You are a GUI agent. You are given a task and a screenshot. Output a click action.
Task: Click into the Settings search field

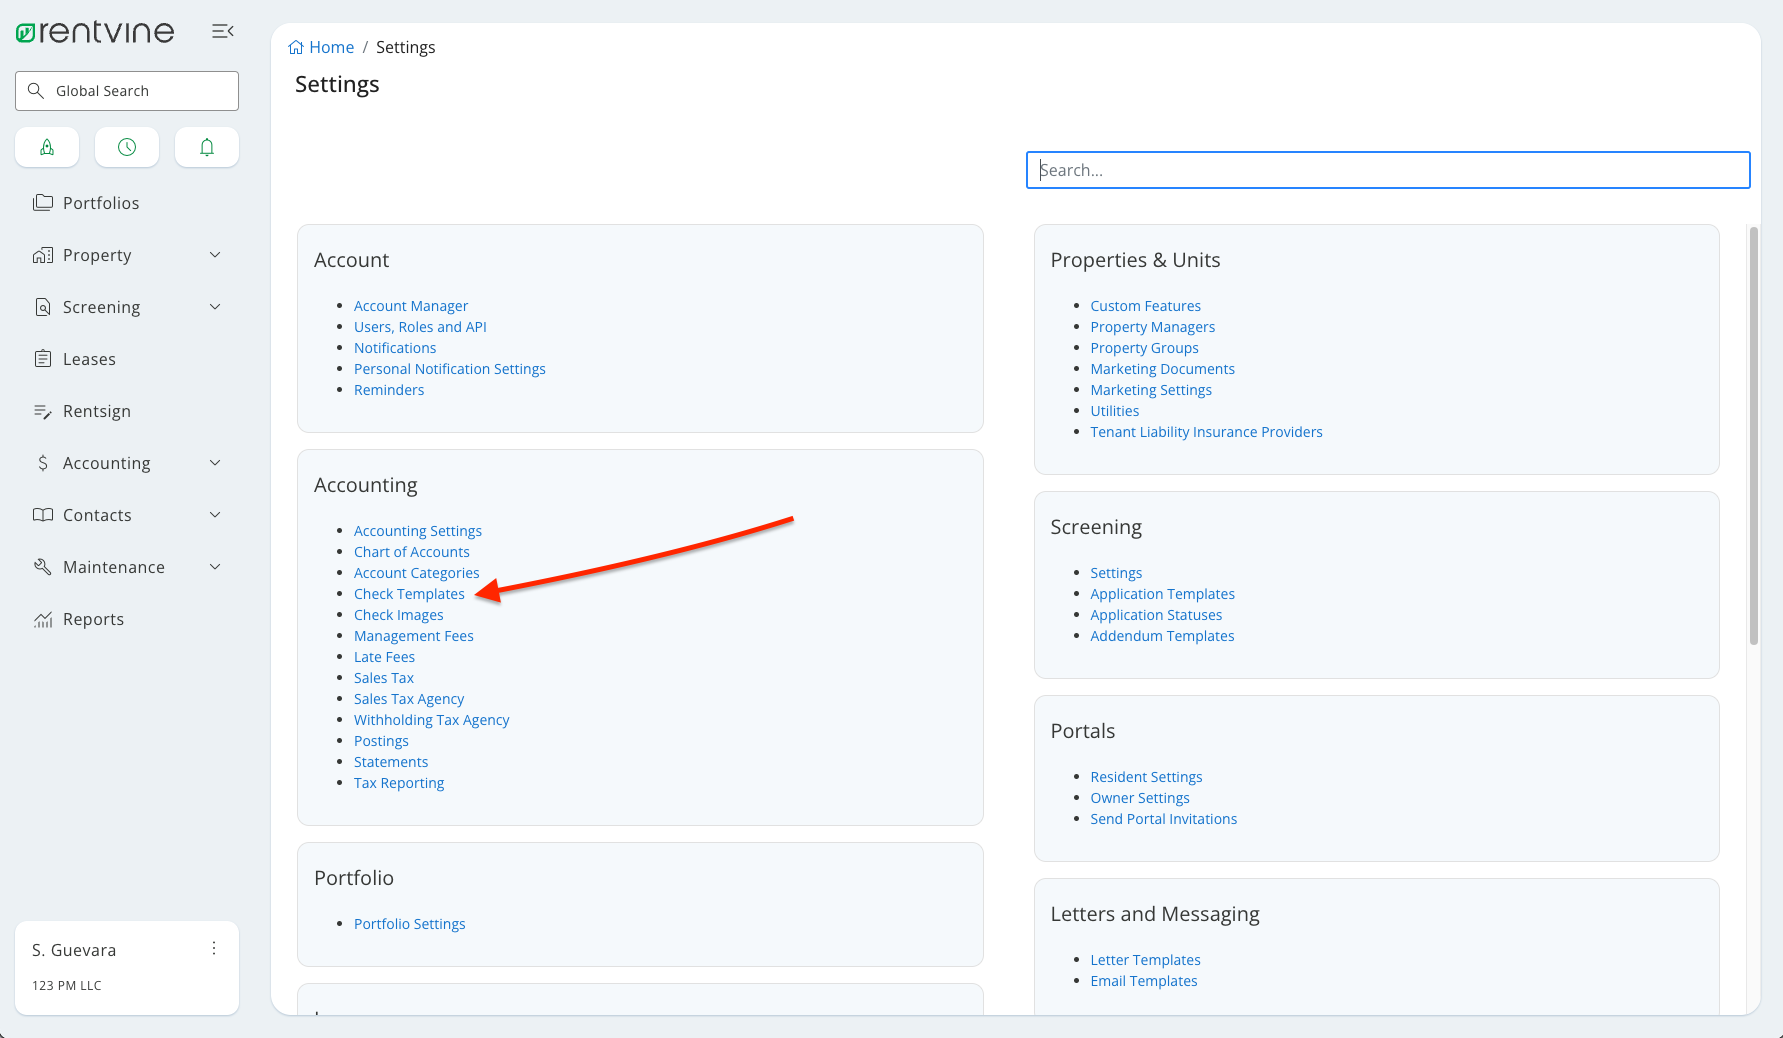pyautogui.click(x=1388, y=170)
